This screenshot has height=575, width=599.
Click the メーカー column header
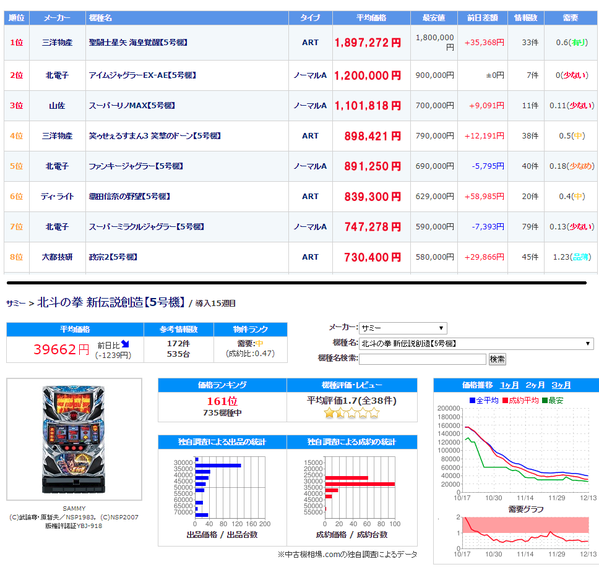pos(57,18)
